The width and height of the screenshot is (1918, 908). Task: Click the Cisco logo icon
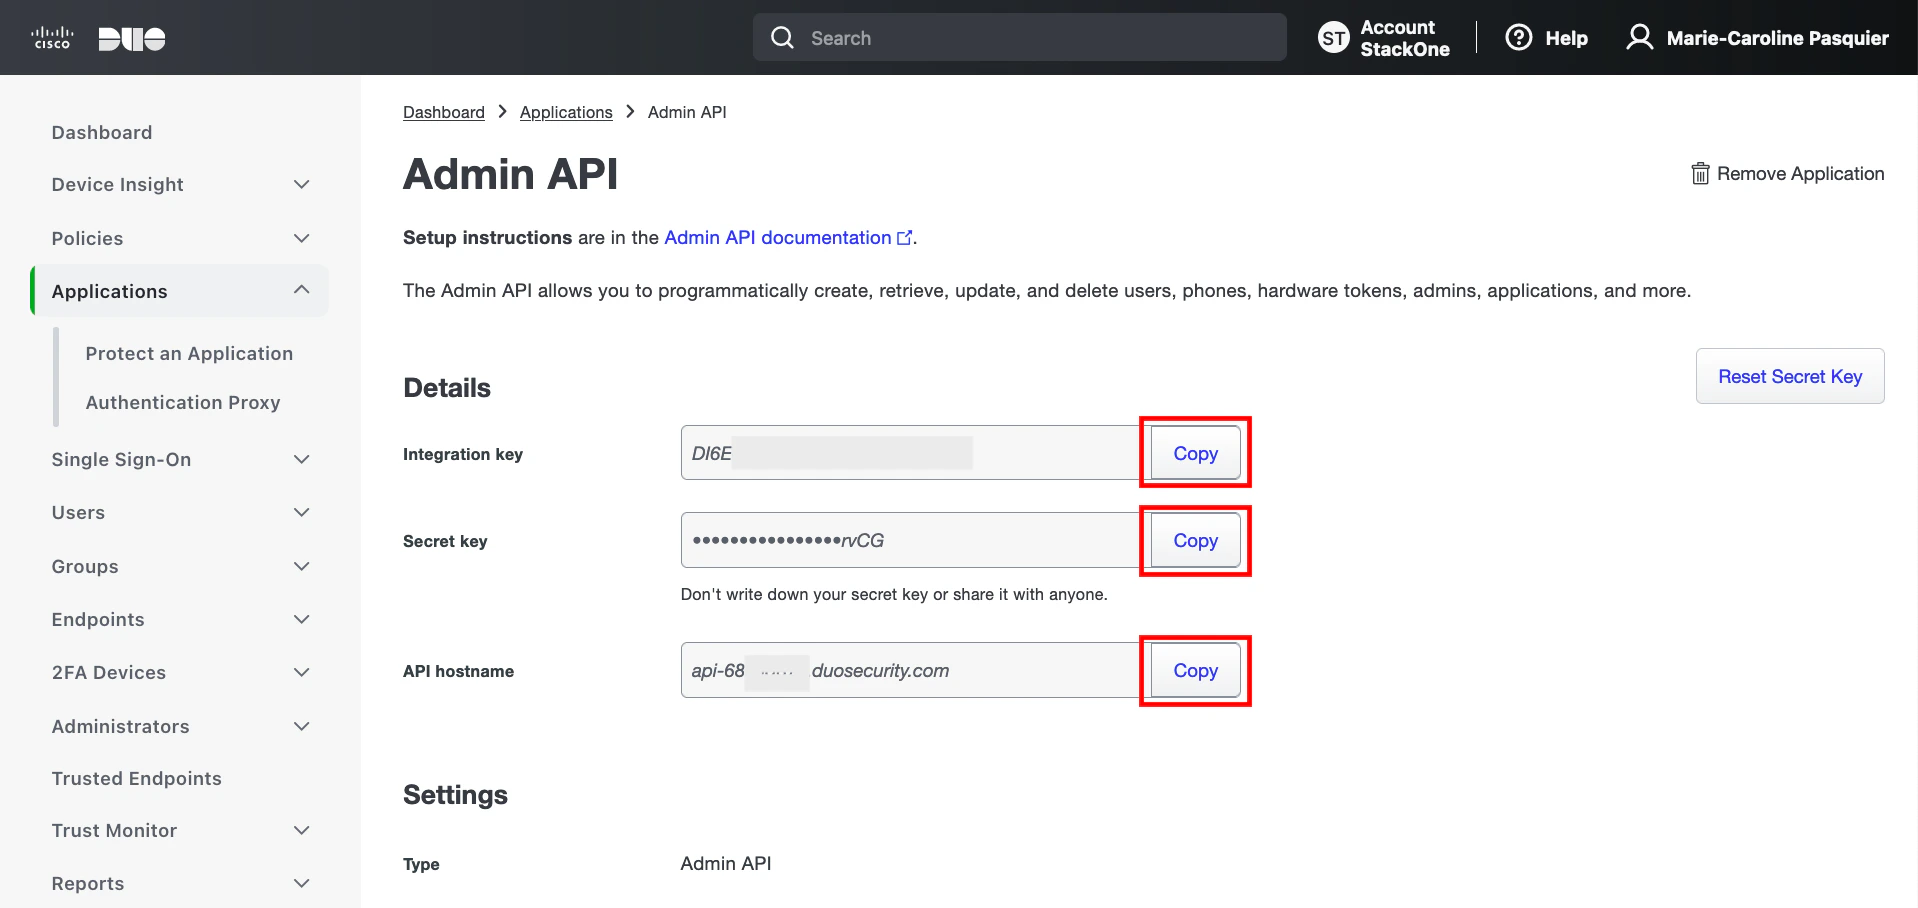51,38
